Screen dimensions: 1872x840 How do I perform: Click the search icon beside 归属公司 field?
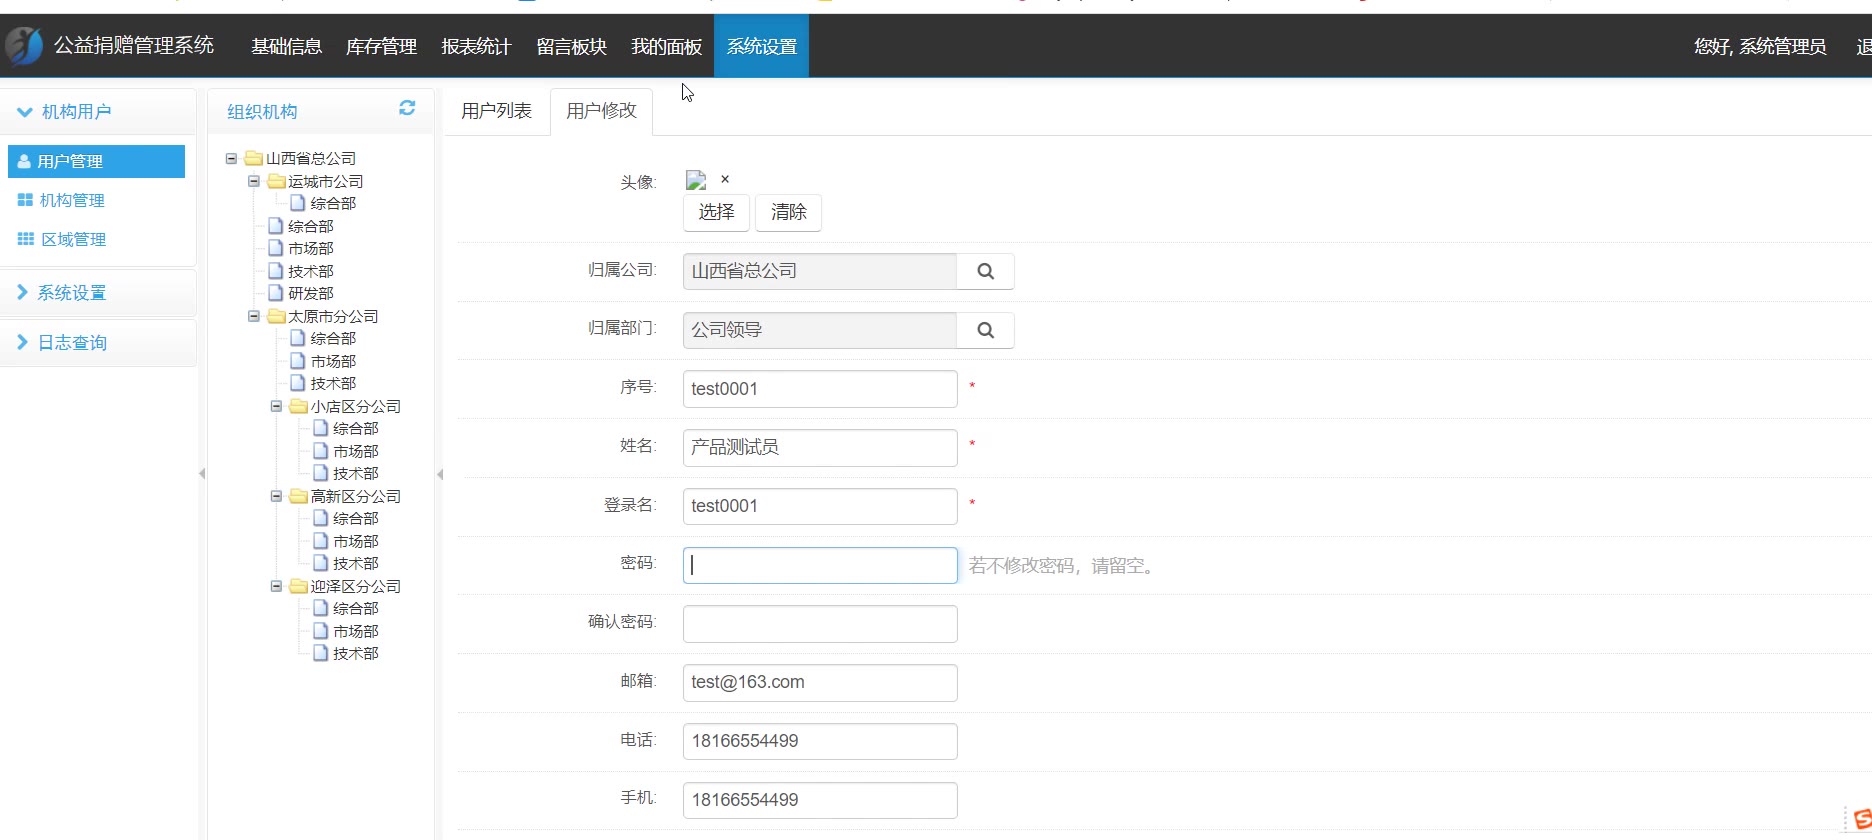pyautogui.click(x=985, y=271)
